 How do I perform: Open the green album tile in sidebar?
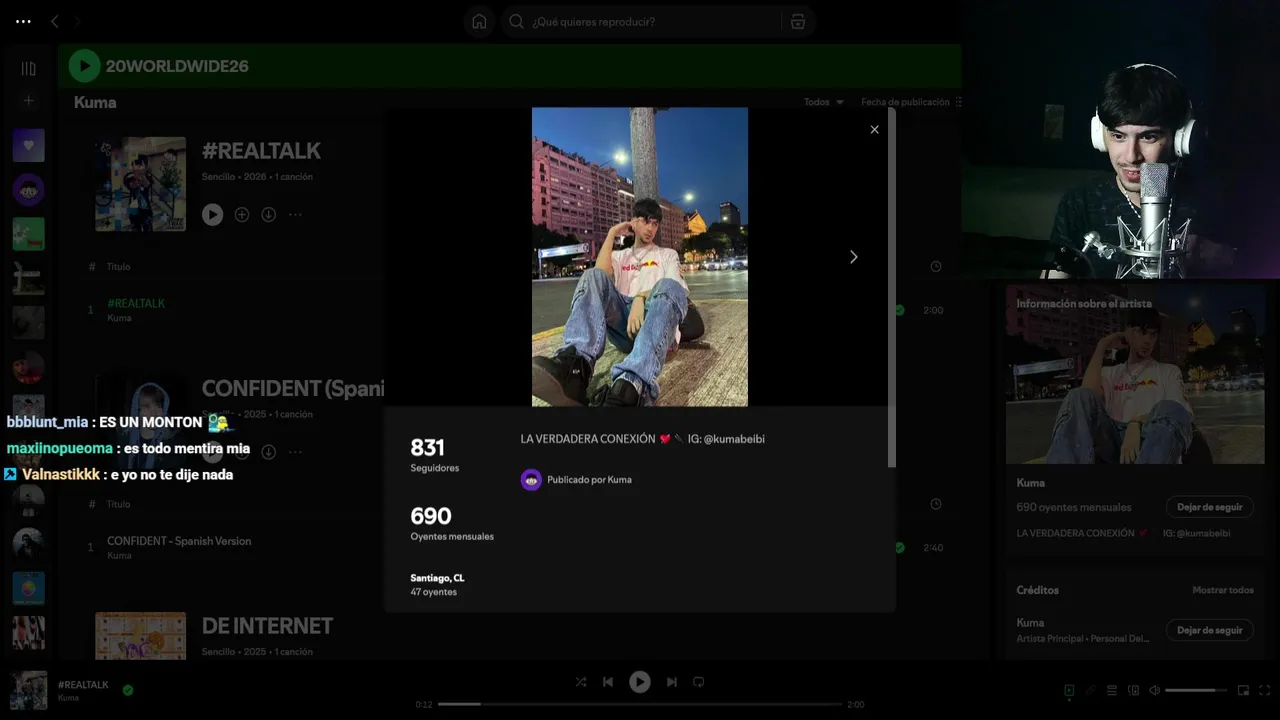click(x=28, y=234)
